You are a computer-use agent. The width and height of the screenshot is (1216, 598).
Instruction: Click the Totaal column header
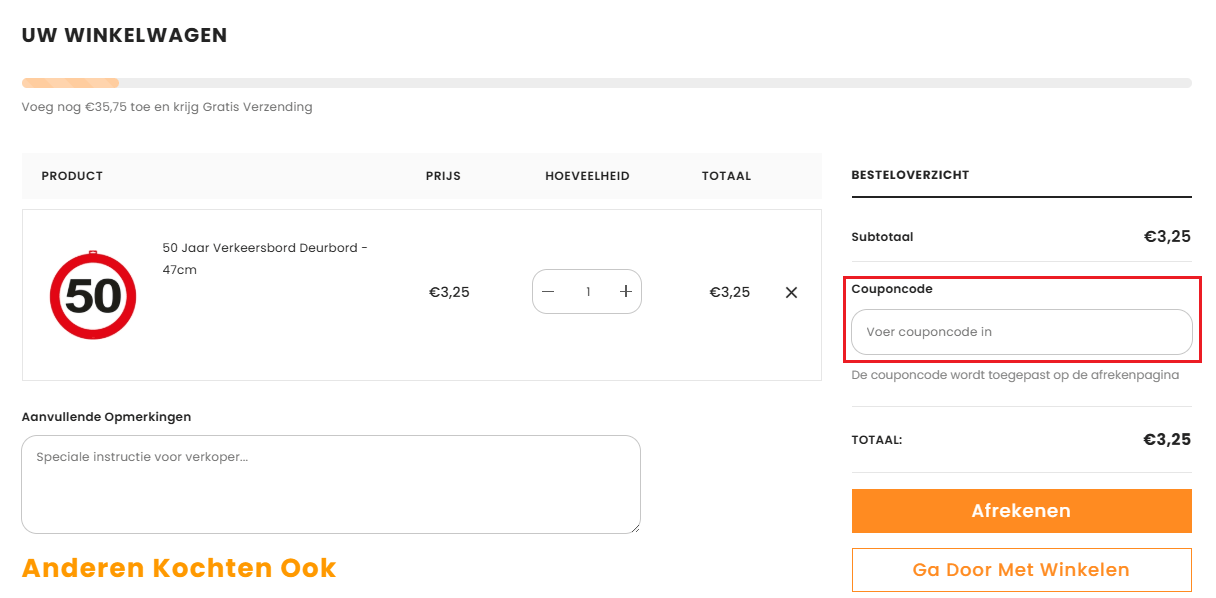coord(726,176)
